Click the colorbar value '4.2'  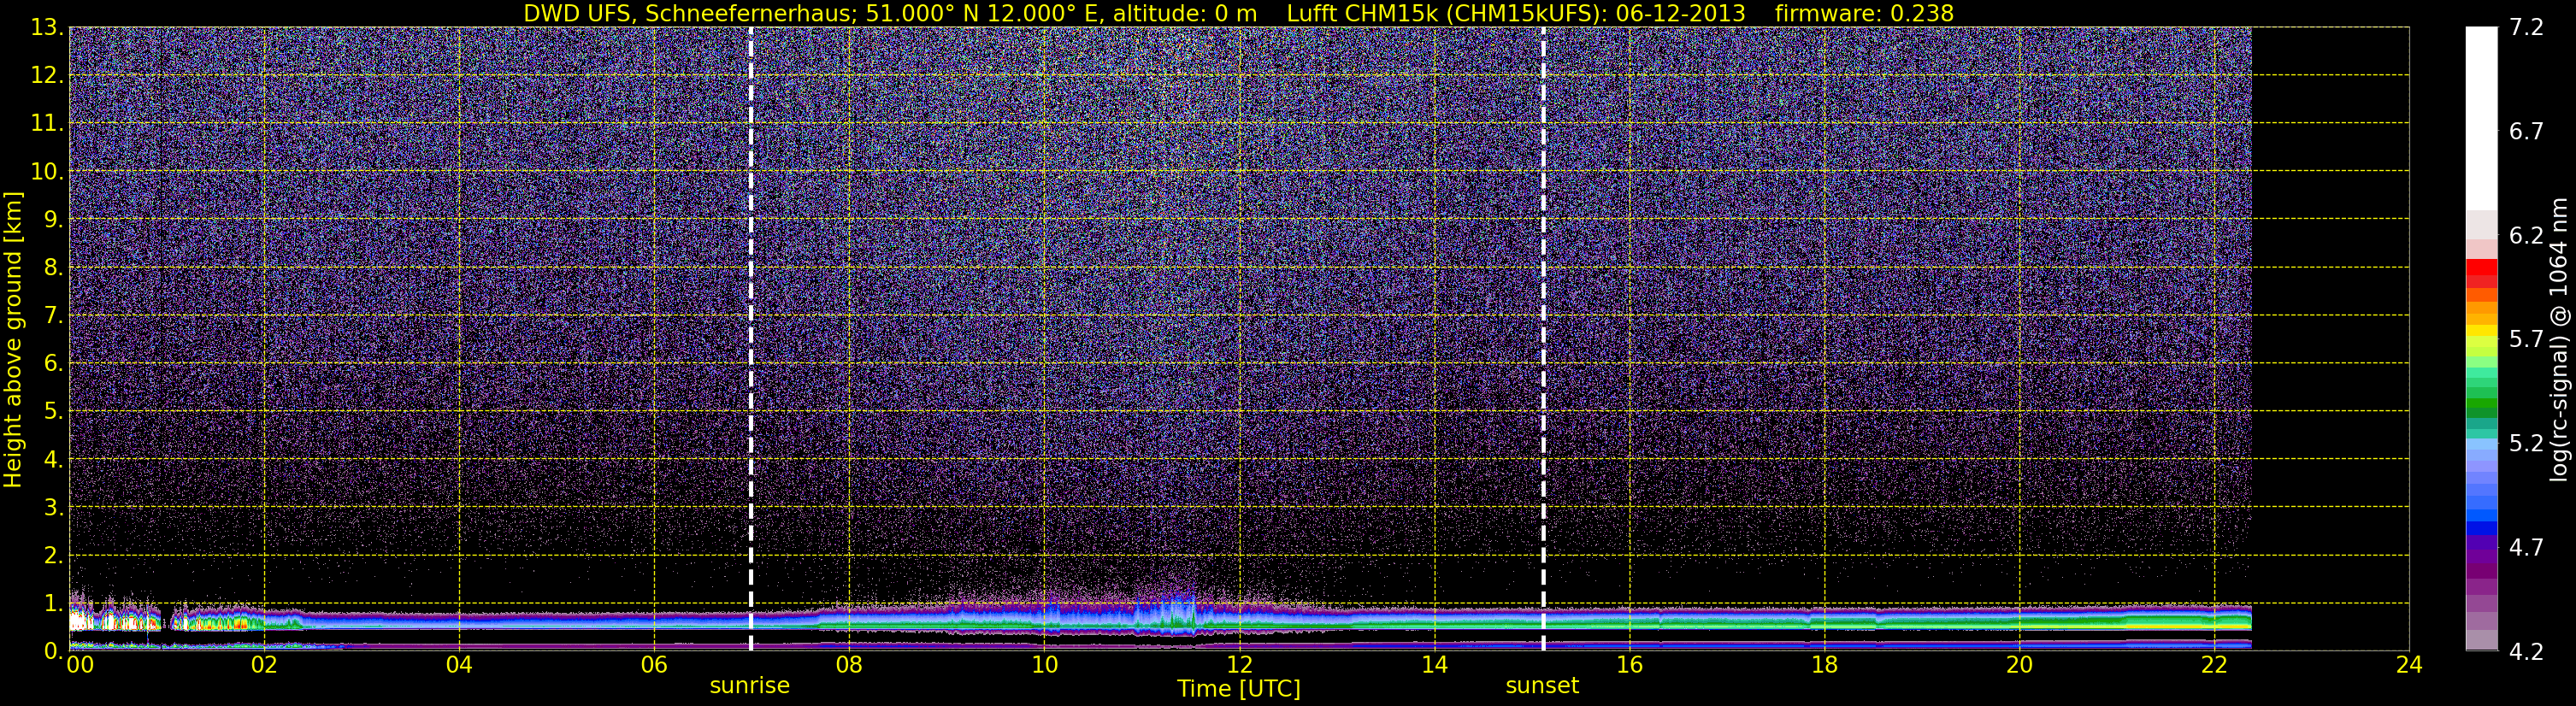tap(2526, 651)
